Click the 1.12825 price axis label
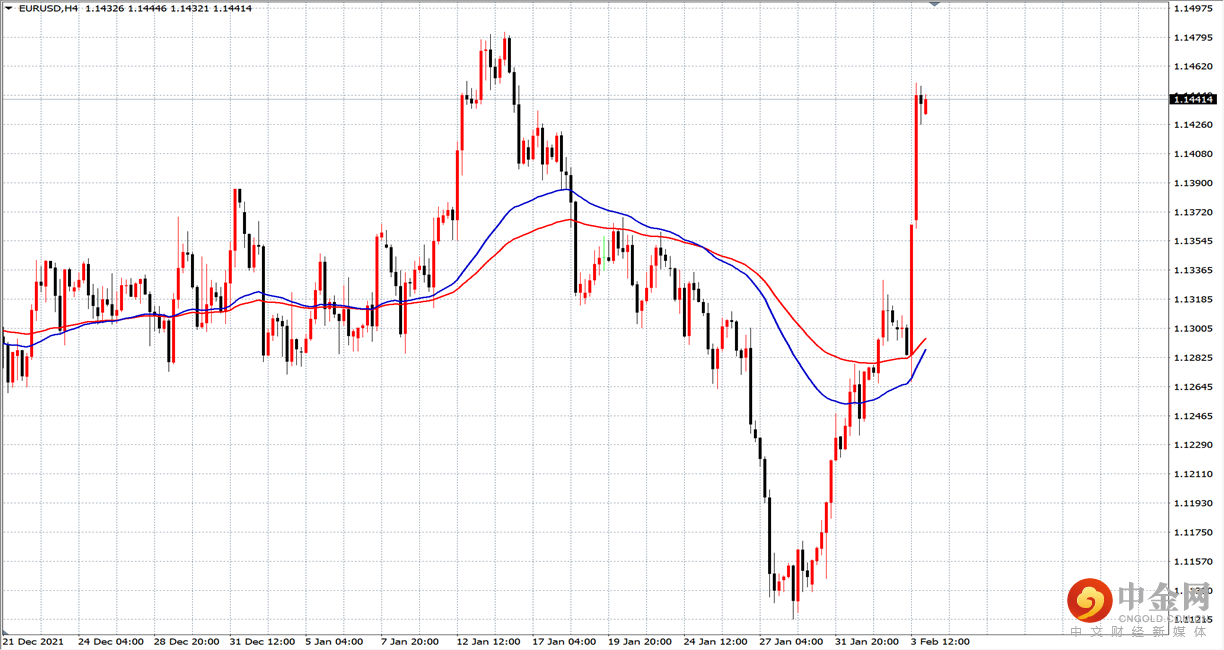Viewport: 1224px width, 650px height. point(1194,357)
